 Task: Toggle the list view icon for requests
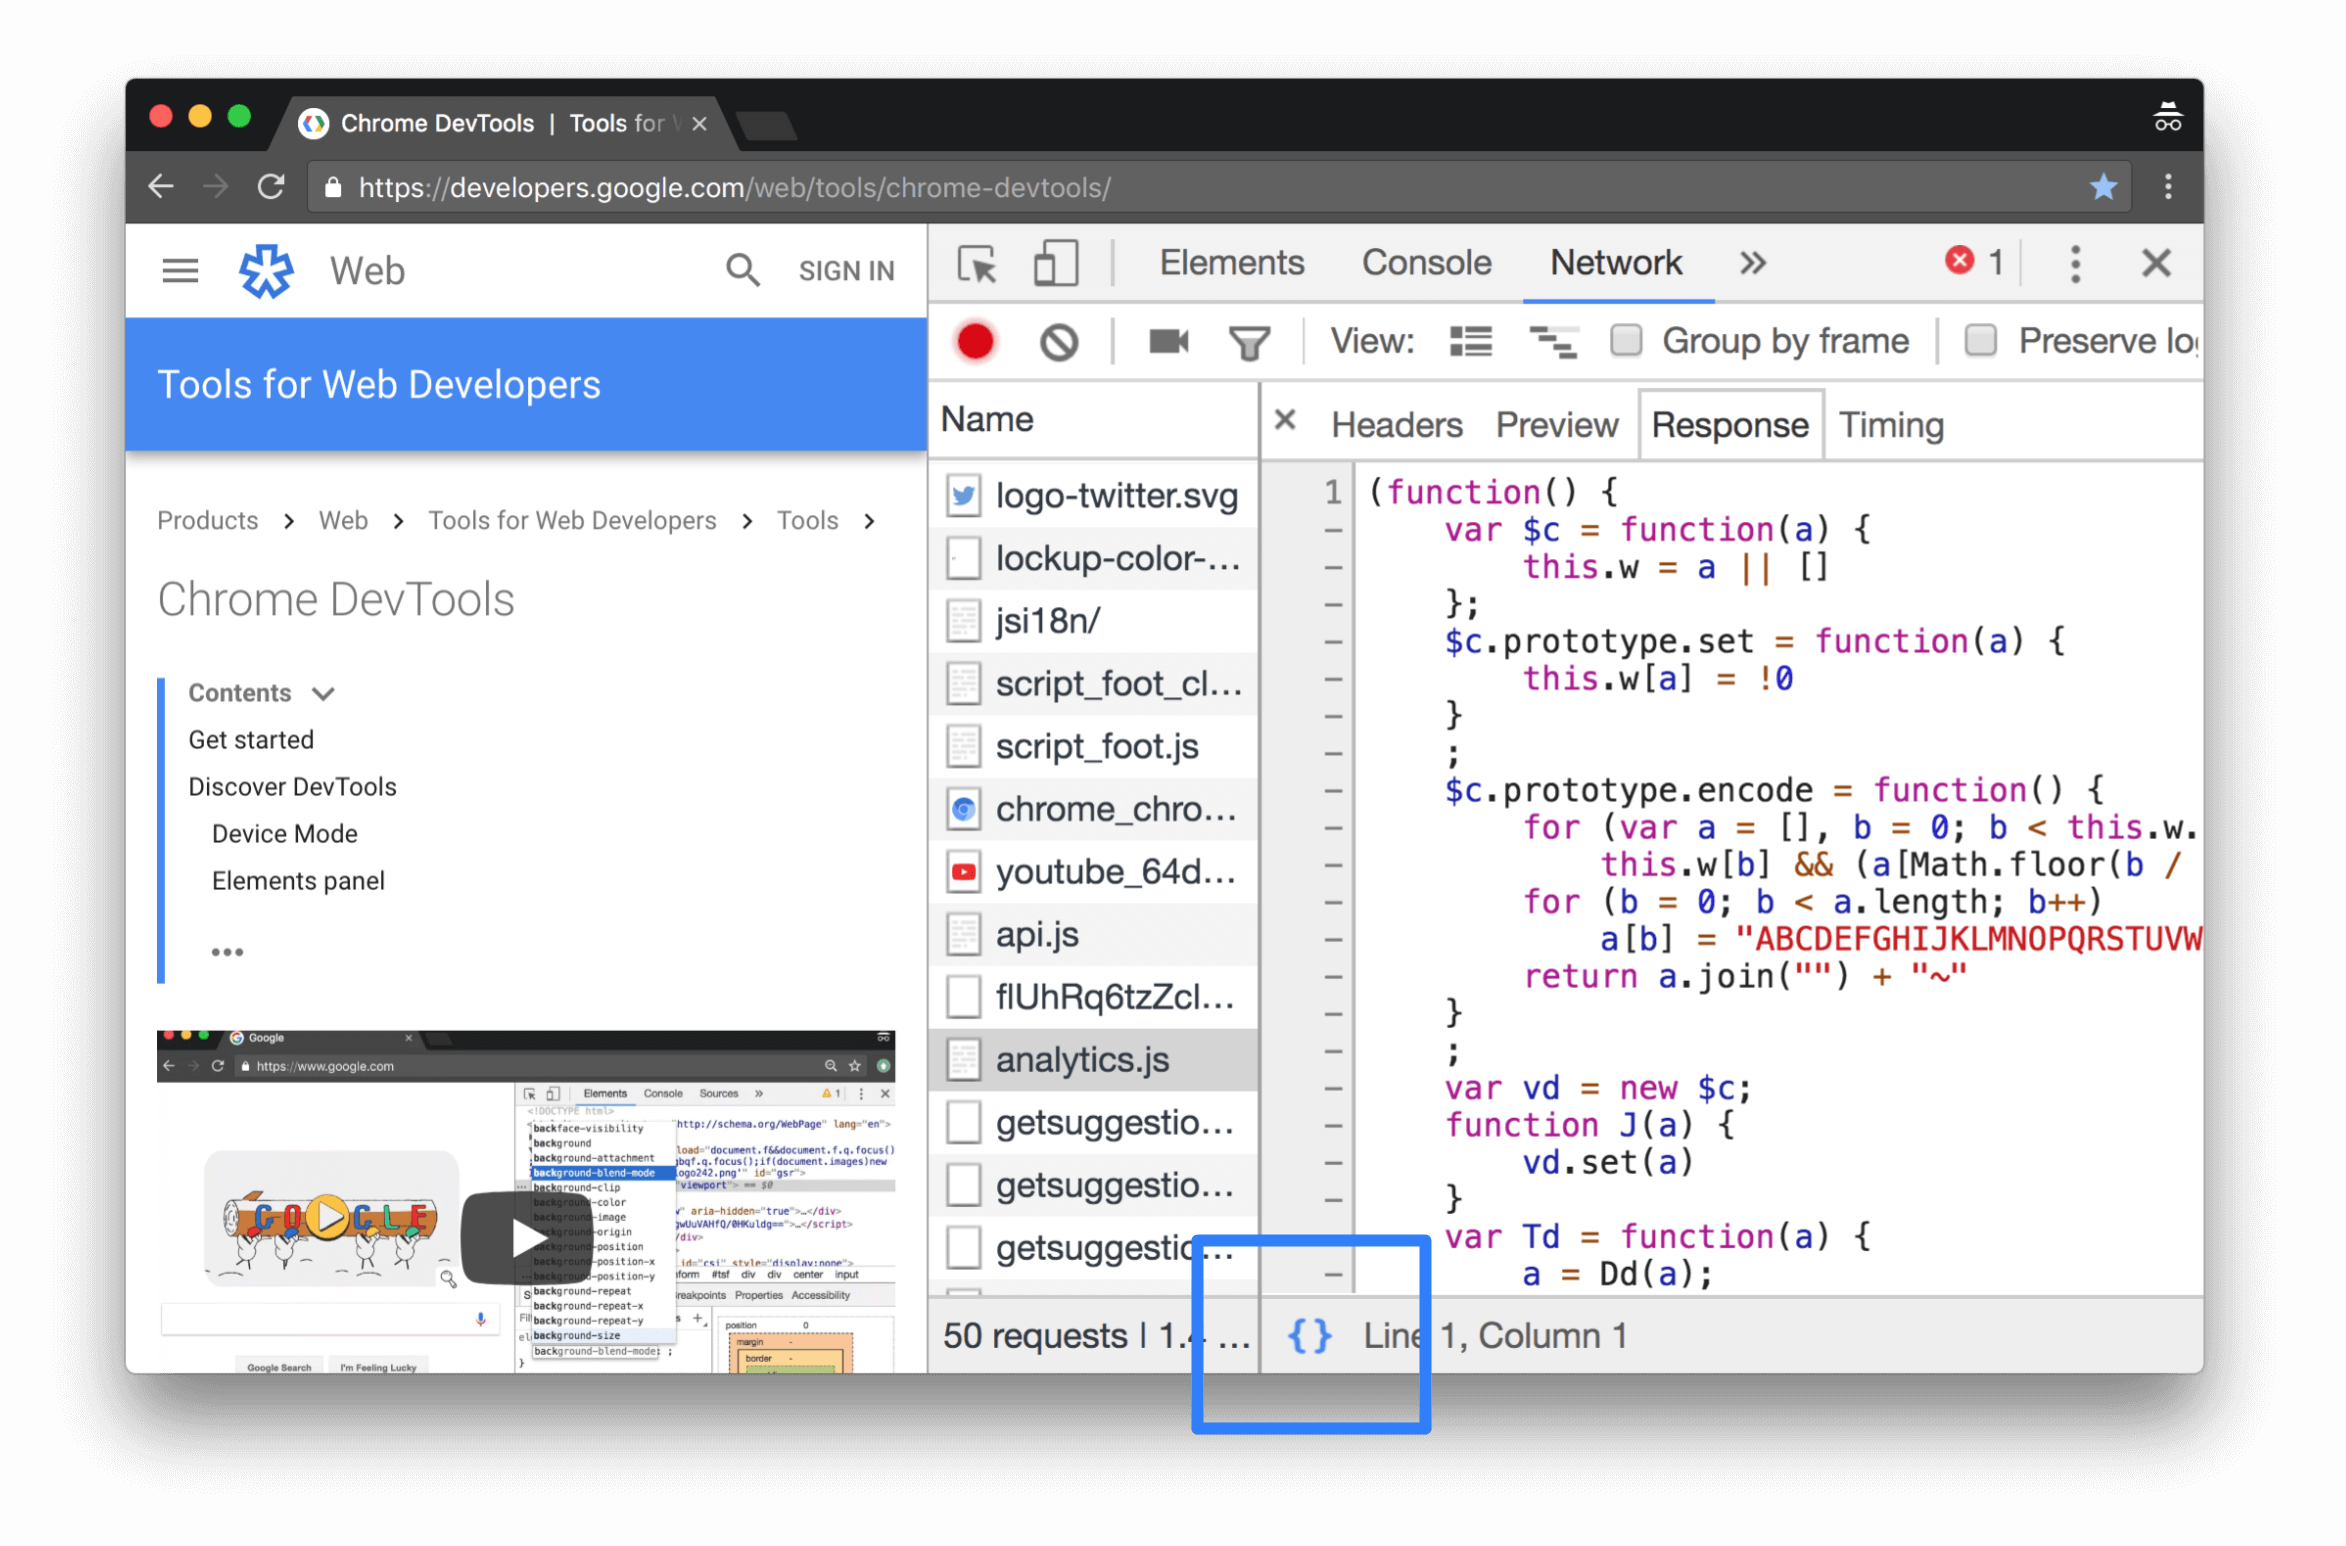[x=1470, y=340]
